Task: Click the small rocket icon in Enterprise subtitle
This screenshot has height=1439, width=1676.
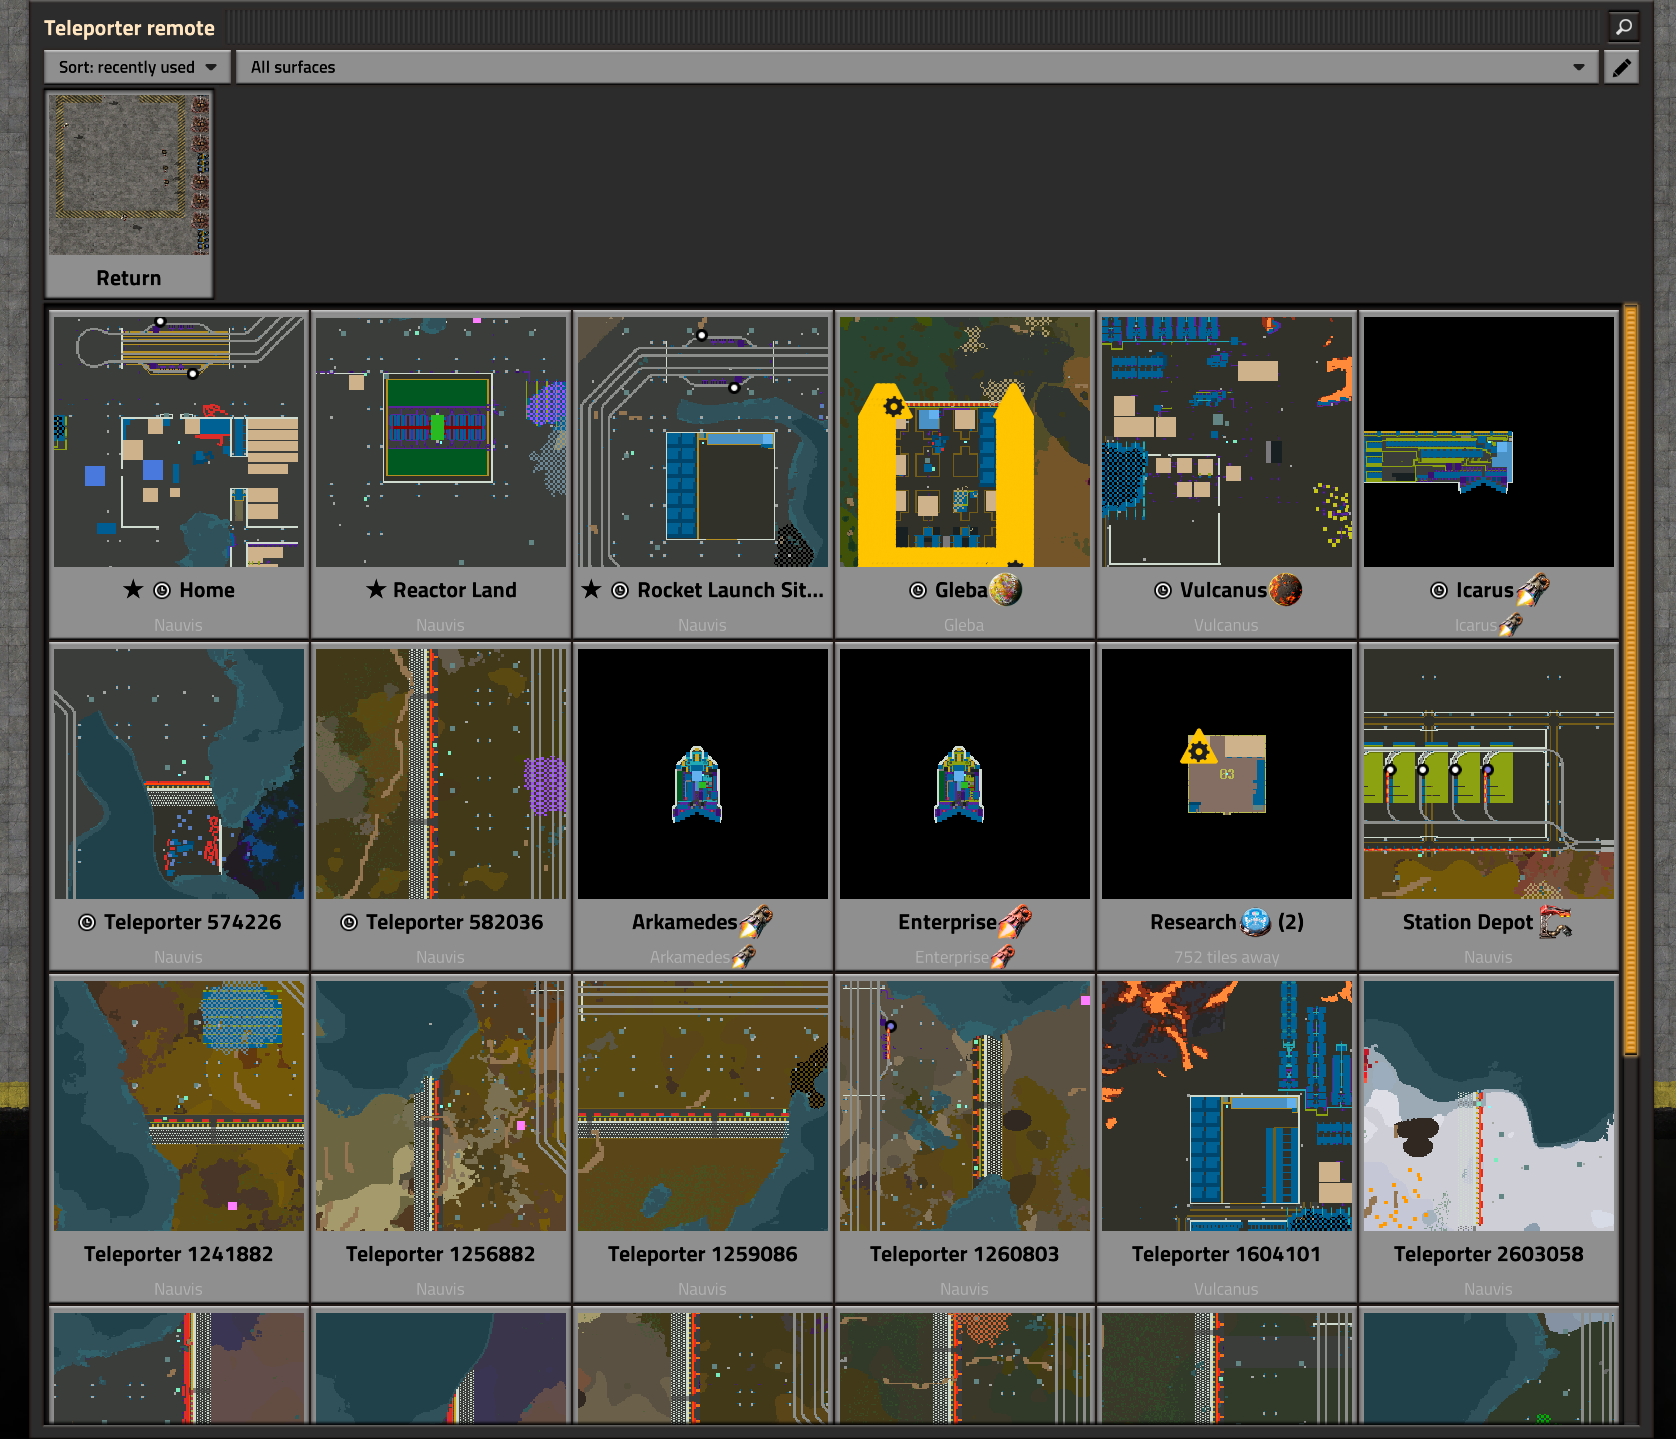Action: tap(1002, 957)
